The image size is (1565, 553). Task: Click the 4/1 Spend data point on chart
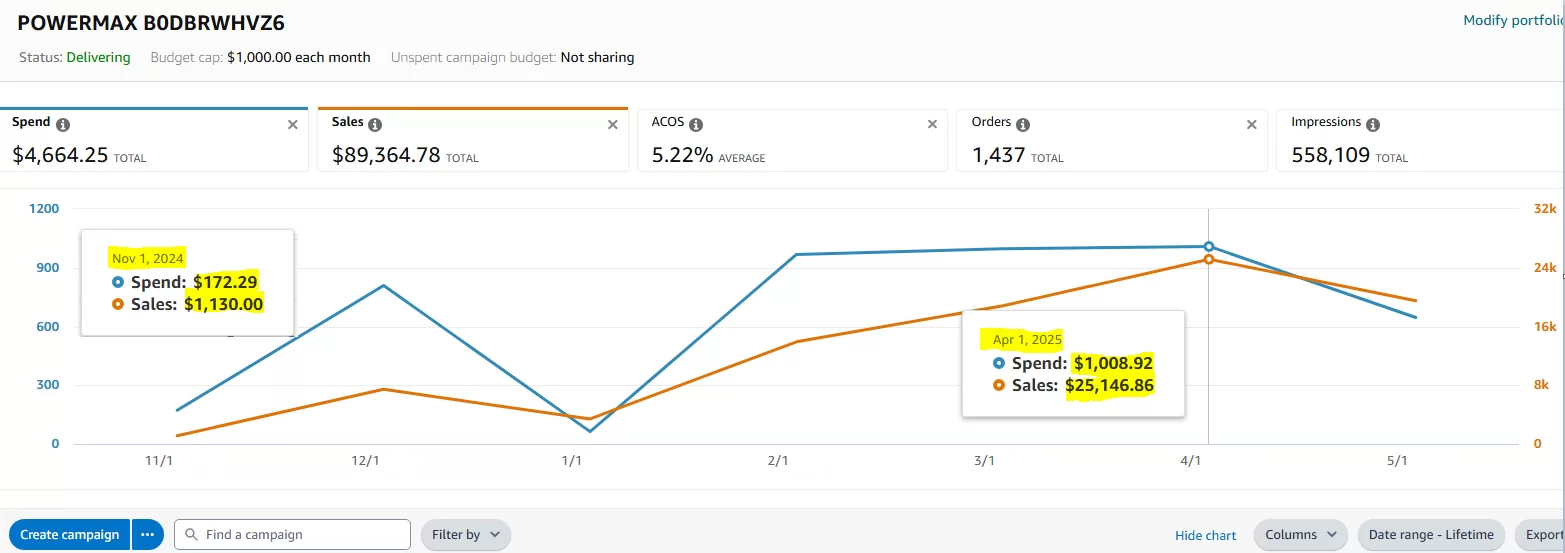[1209, 246]
